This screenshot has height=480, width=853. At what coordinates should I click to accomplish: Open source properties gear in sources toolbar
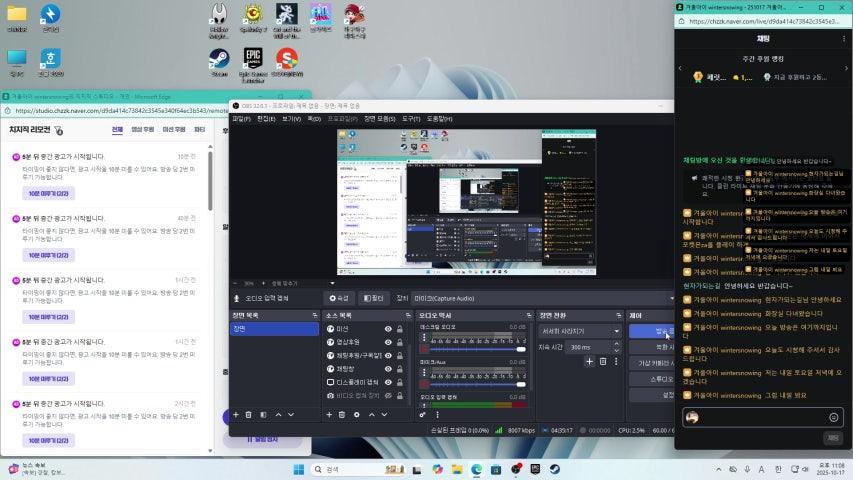click(356, 414)
